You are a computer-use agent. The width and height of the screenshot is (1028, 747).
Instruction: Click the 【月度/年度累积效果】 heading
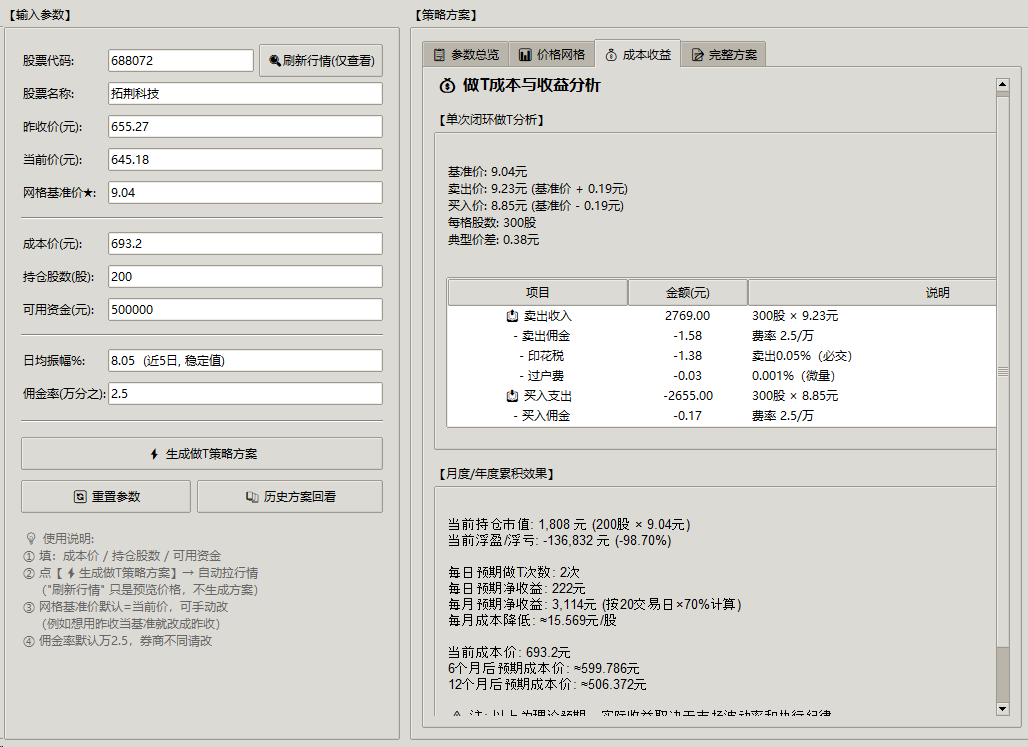(x=496, y=474)
